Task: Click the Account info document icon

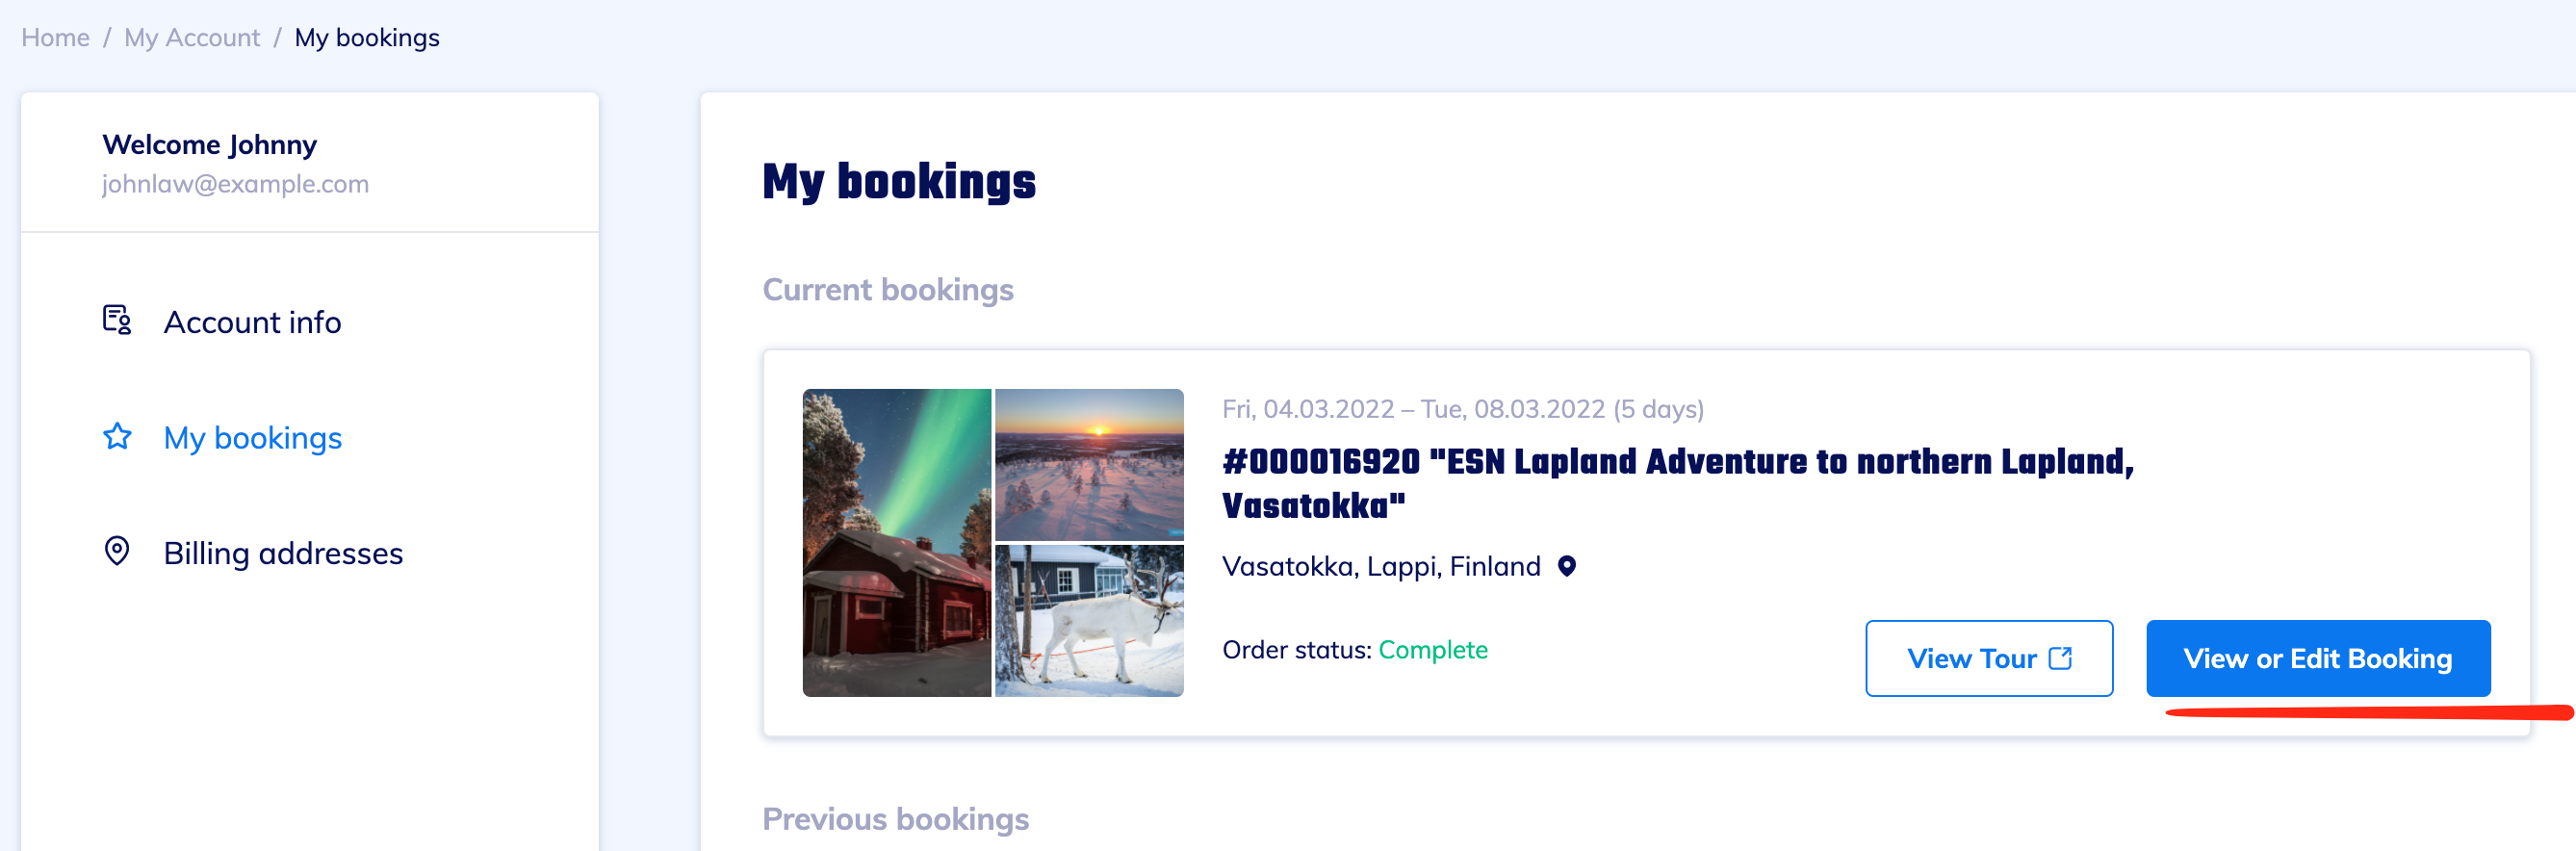Action: pos(117,320)
